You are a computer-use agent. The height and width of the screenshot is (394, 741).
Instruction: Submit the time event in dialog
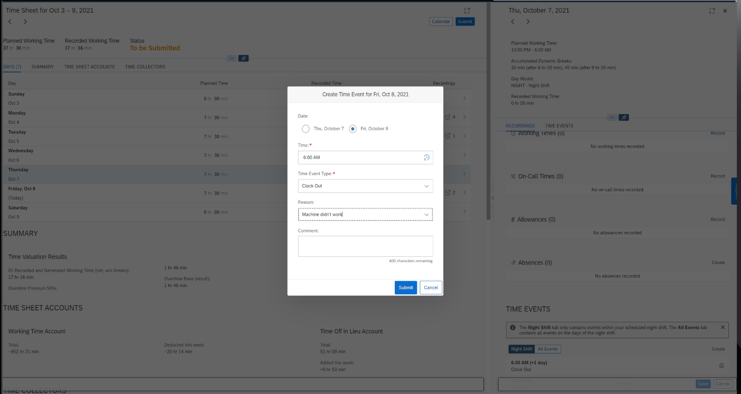point(405,288)
